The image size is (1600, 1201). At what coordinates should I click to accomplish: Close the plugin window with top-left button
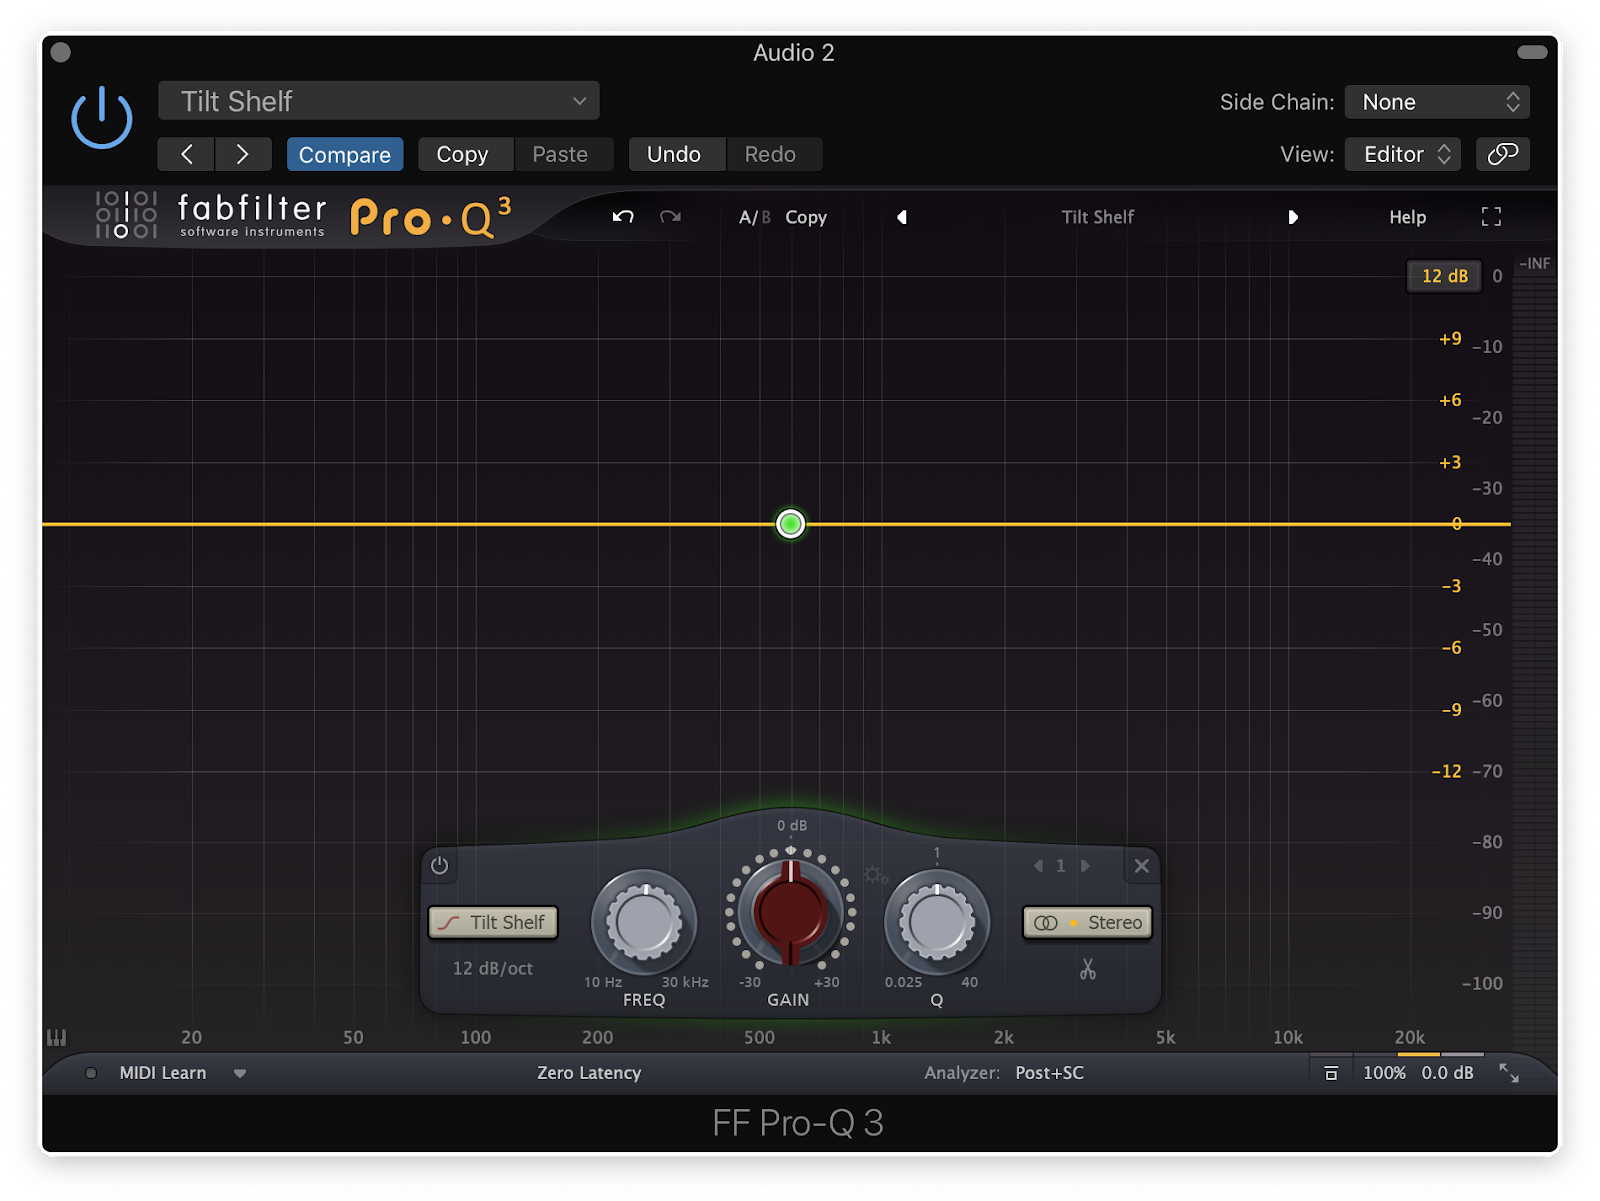(61, 52)
